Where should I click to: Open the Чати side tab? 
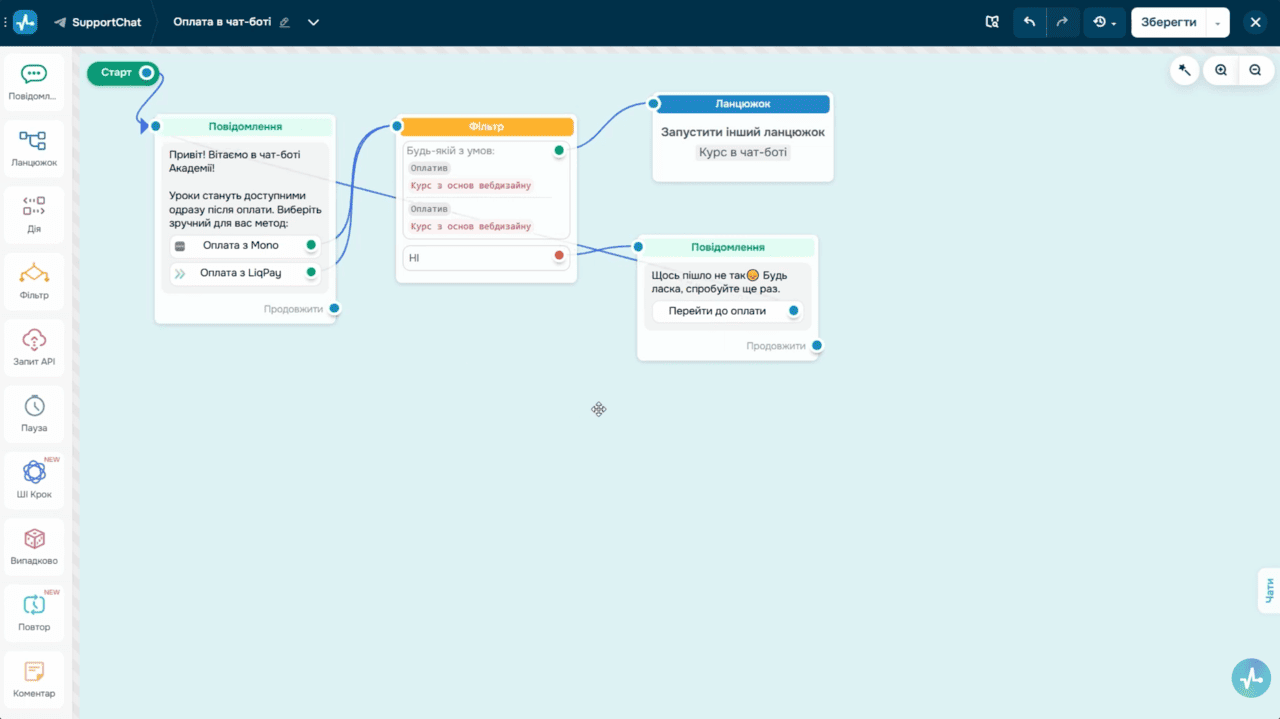pyautogui.click(x=1269, y=590)
